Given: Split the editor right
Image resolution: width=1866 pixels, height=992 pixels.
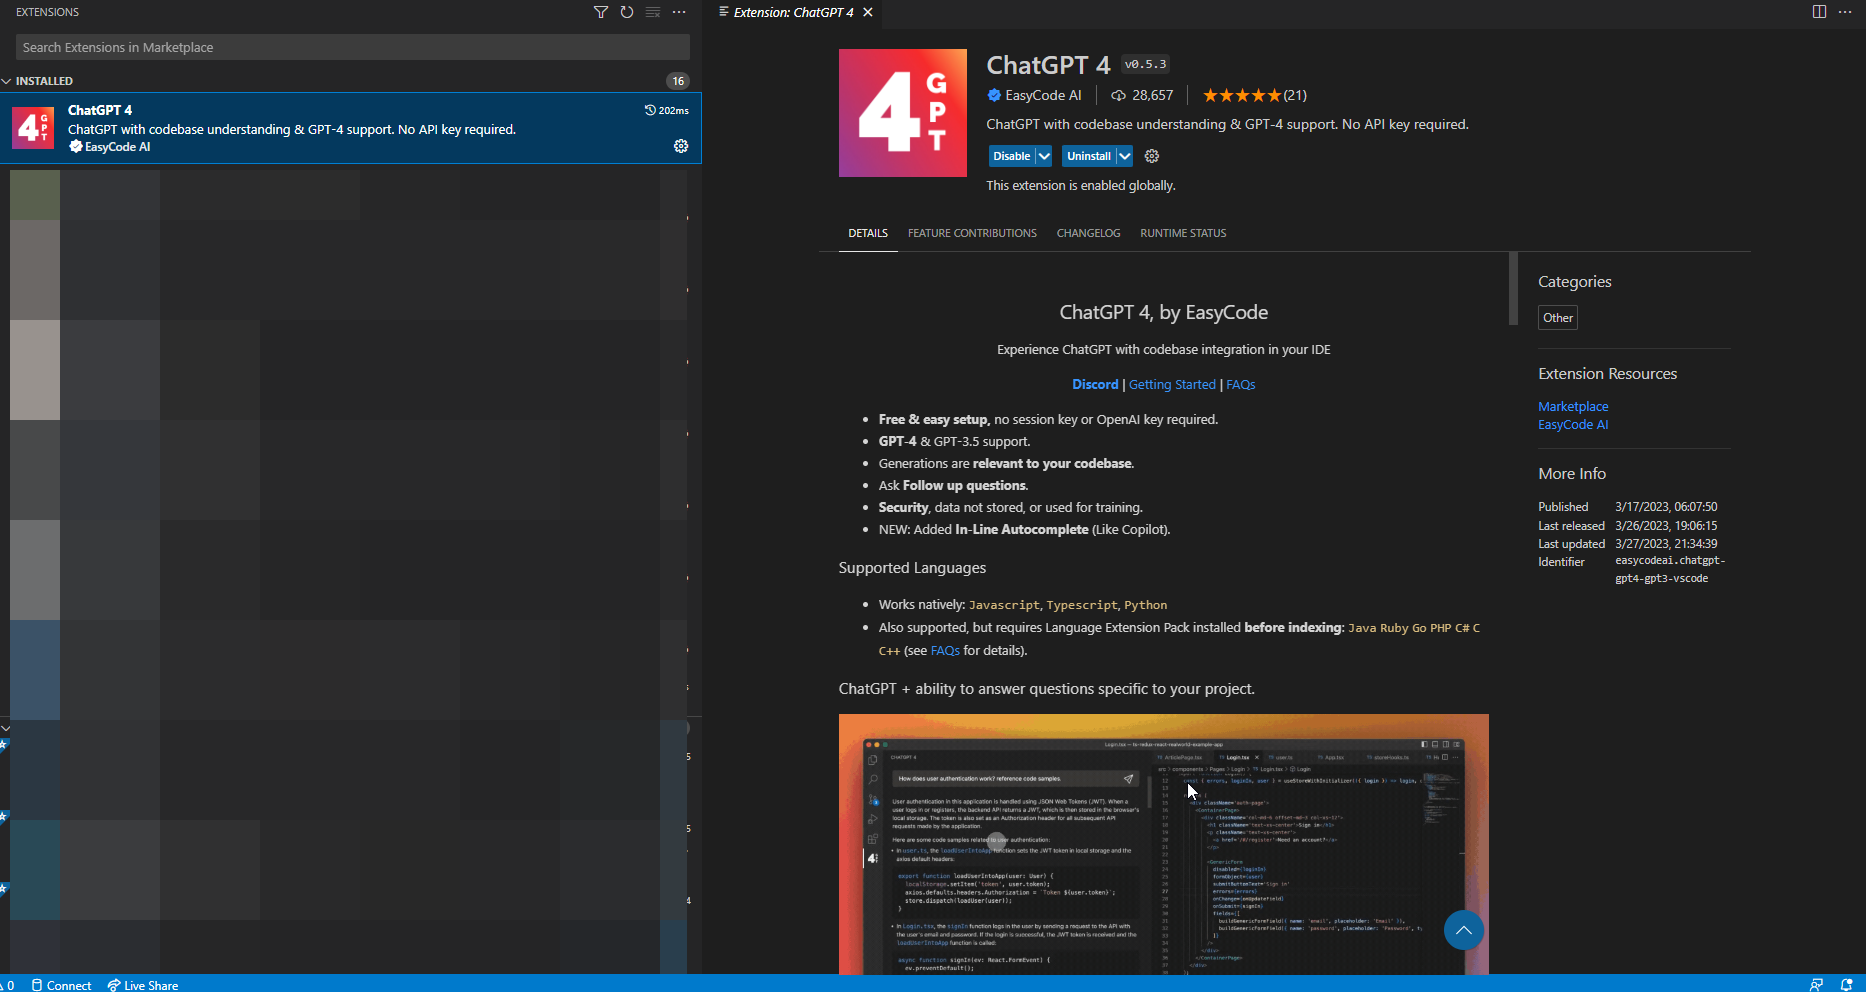Looking at the screenshot, I should pyautogui.click(x=1819, y=12).
